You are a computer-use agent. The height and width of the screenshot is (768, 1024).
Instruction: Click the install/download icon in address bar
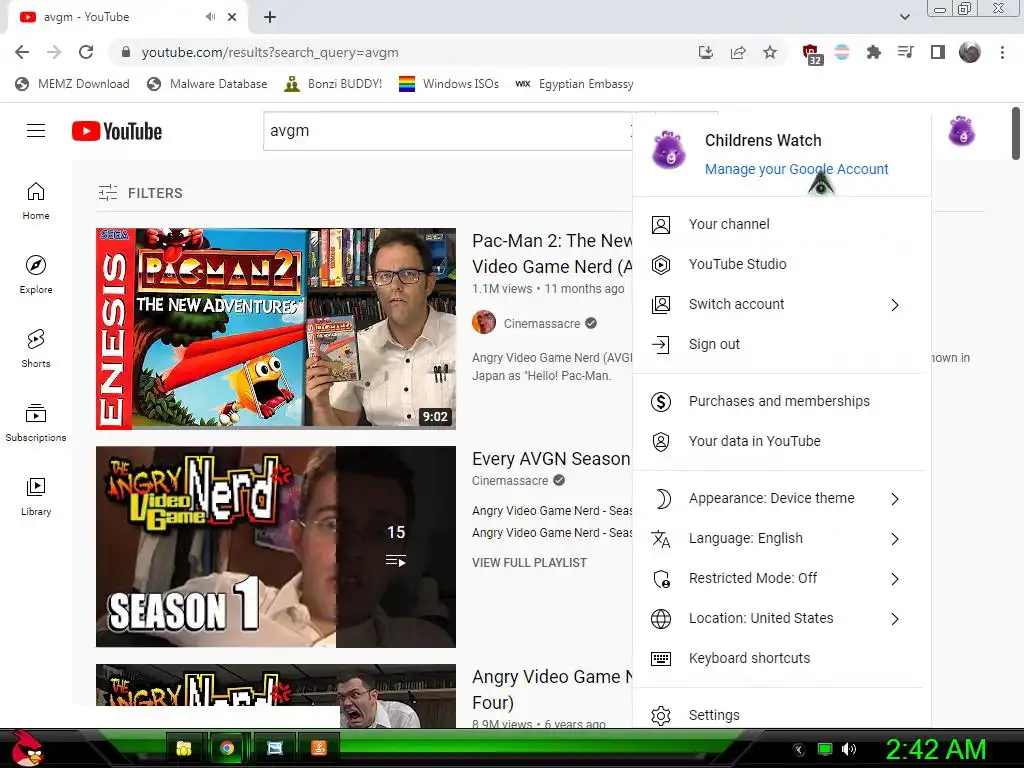[x=706, y=52]
